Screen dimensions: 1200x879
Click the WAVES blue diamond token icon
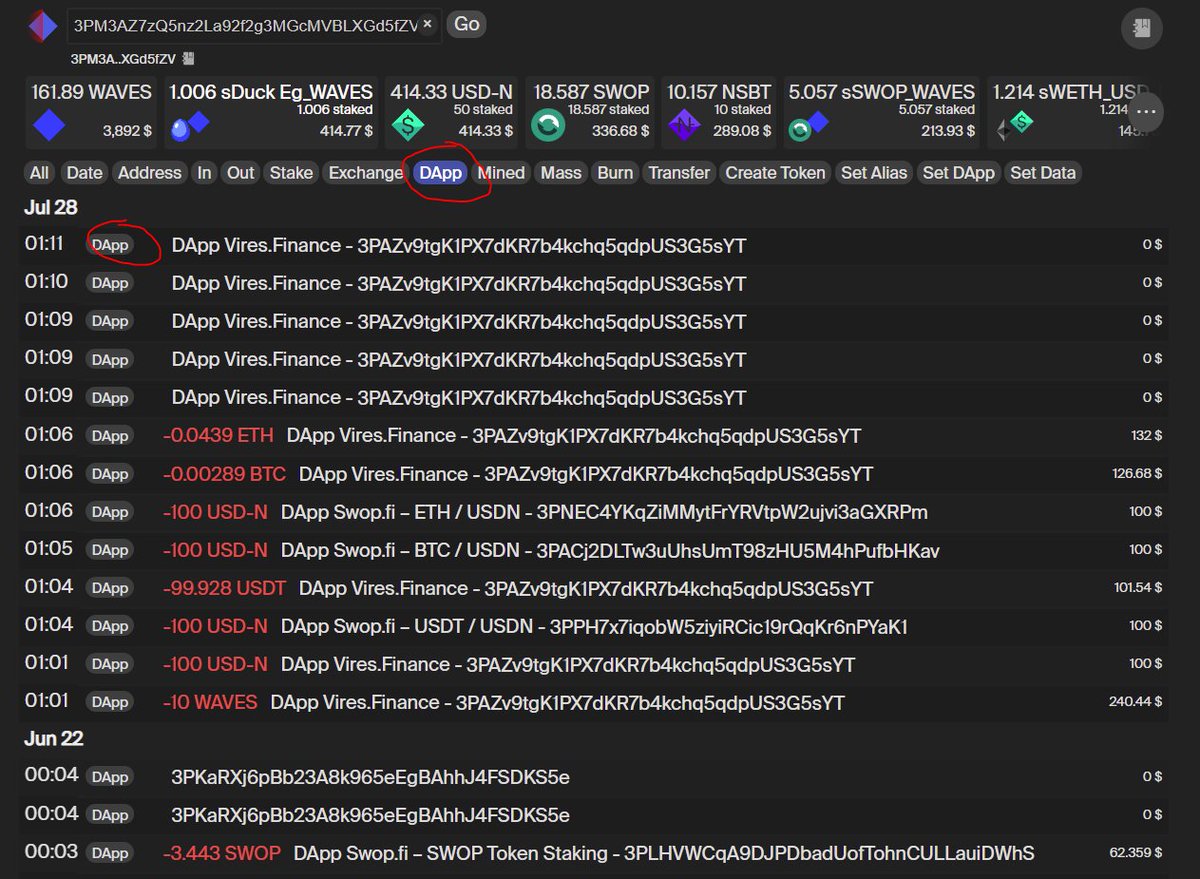point(48,126)
